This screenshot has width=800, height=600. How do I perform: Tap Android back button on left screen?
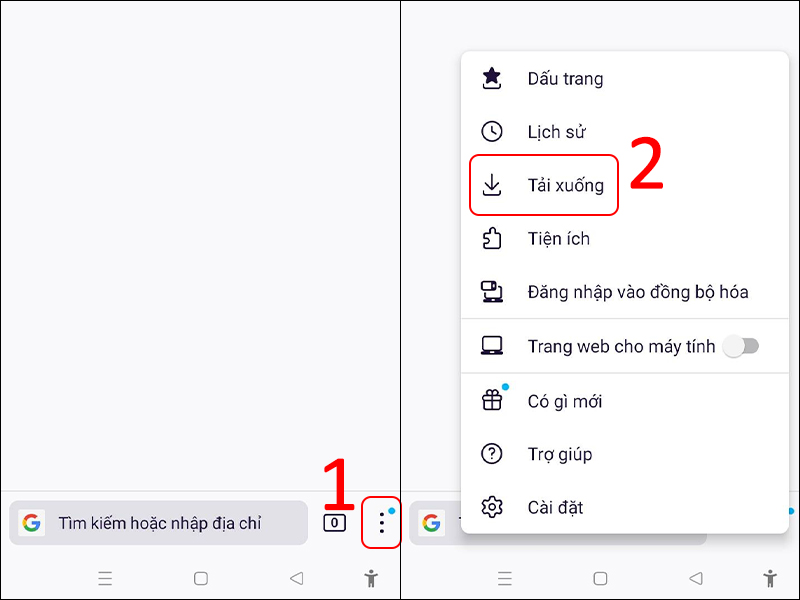(x=296, y=579)
